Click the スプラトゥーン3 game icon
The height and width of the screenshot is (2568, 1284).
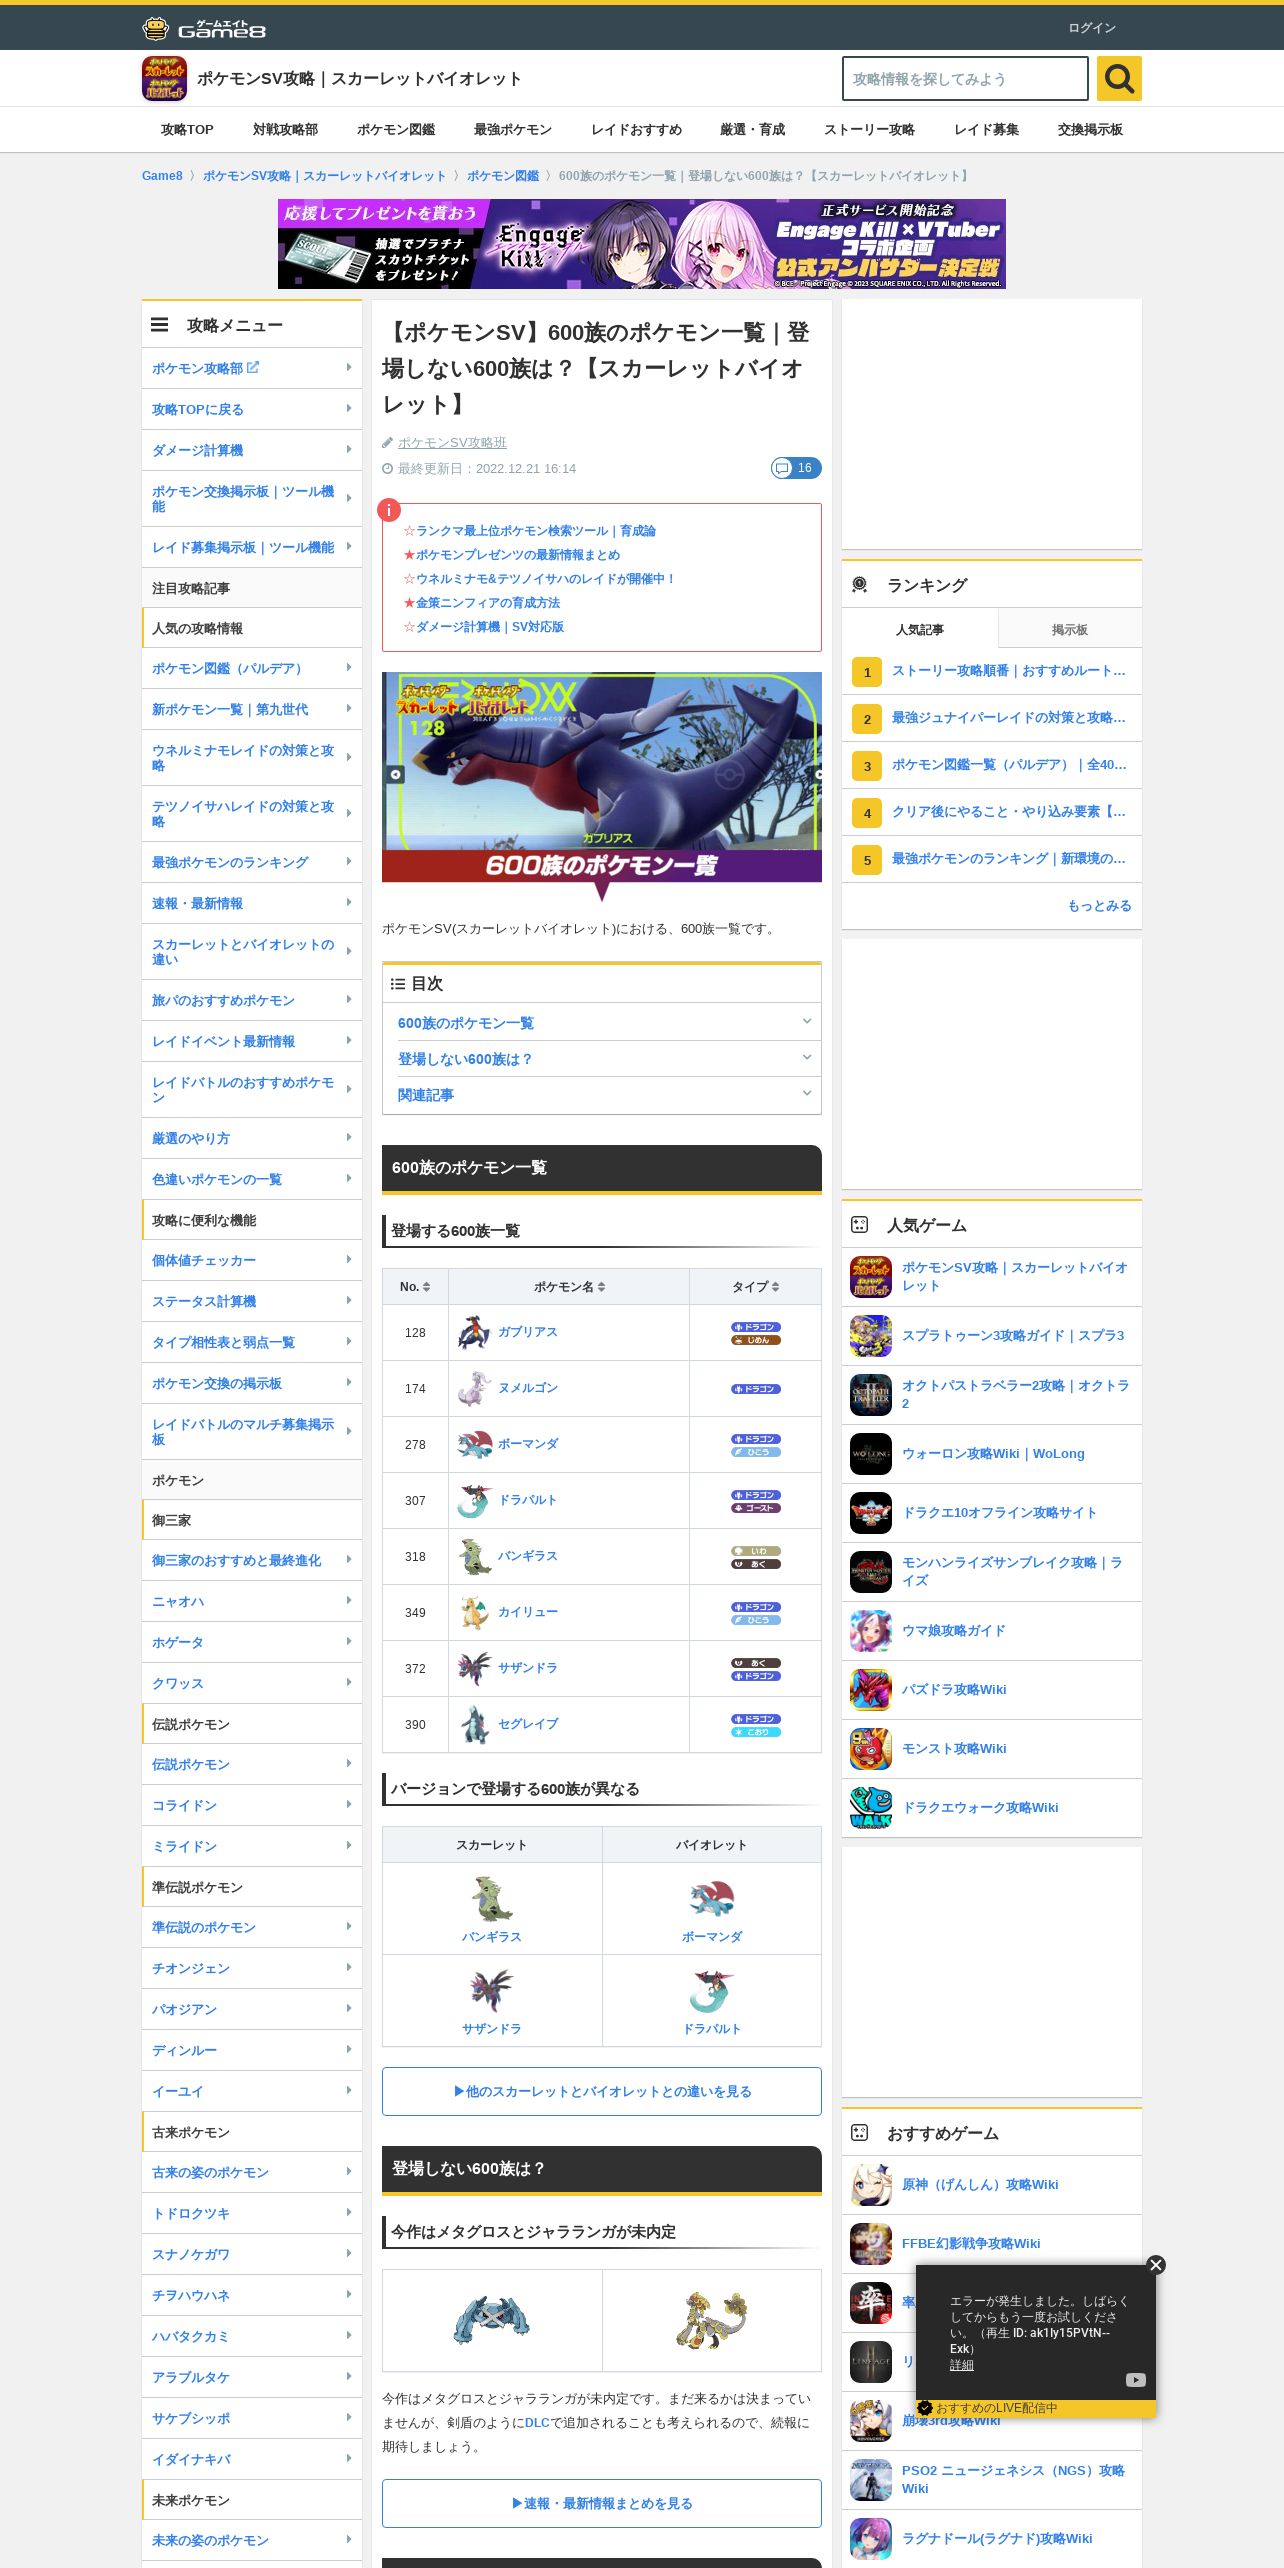point(871,1336)
